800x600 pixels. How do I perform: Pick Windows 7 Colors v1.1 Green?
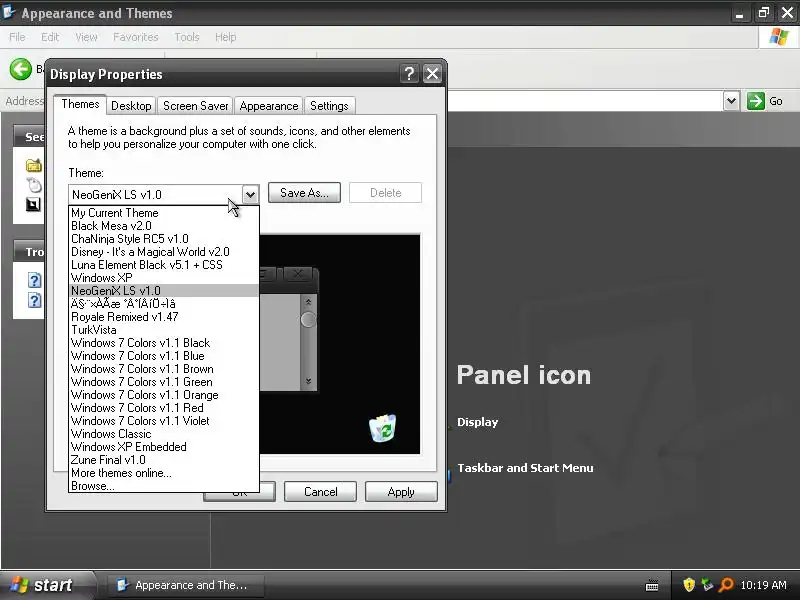(x=163, y=382)
